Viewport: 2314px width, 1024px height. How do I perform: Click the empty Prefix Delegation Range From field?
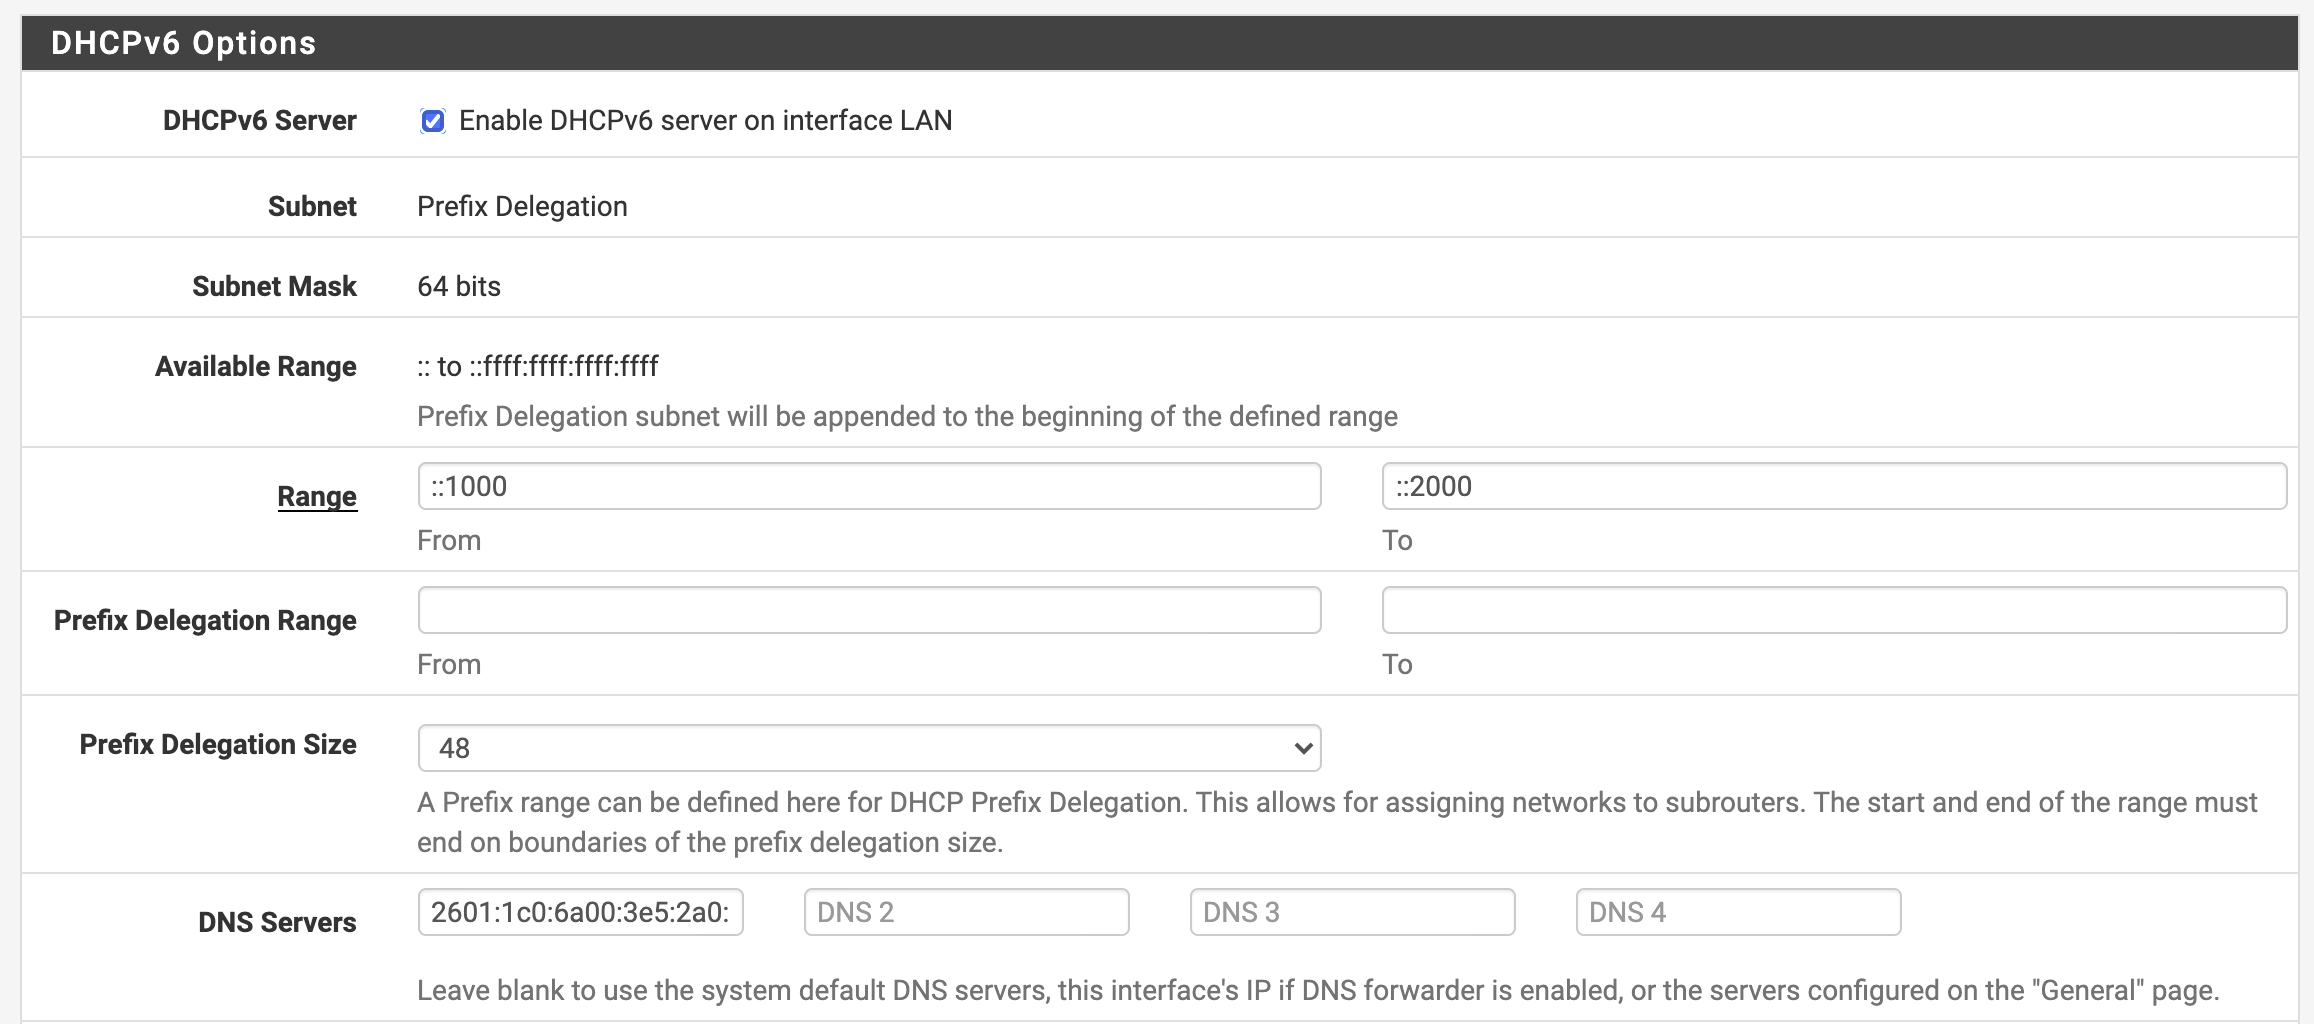click(869, 610)
